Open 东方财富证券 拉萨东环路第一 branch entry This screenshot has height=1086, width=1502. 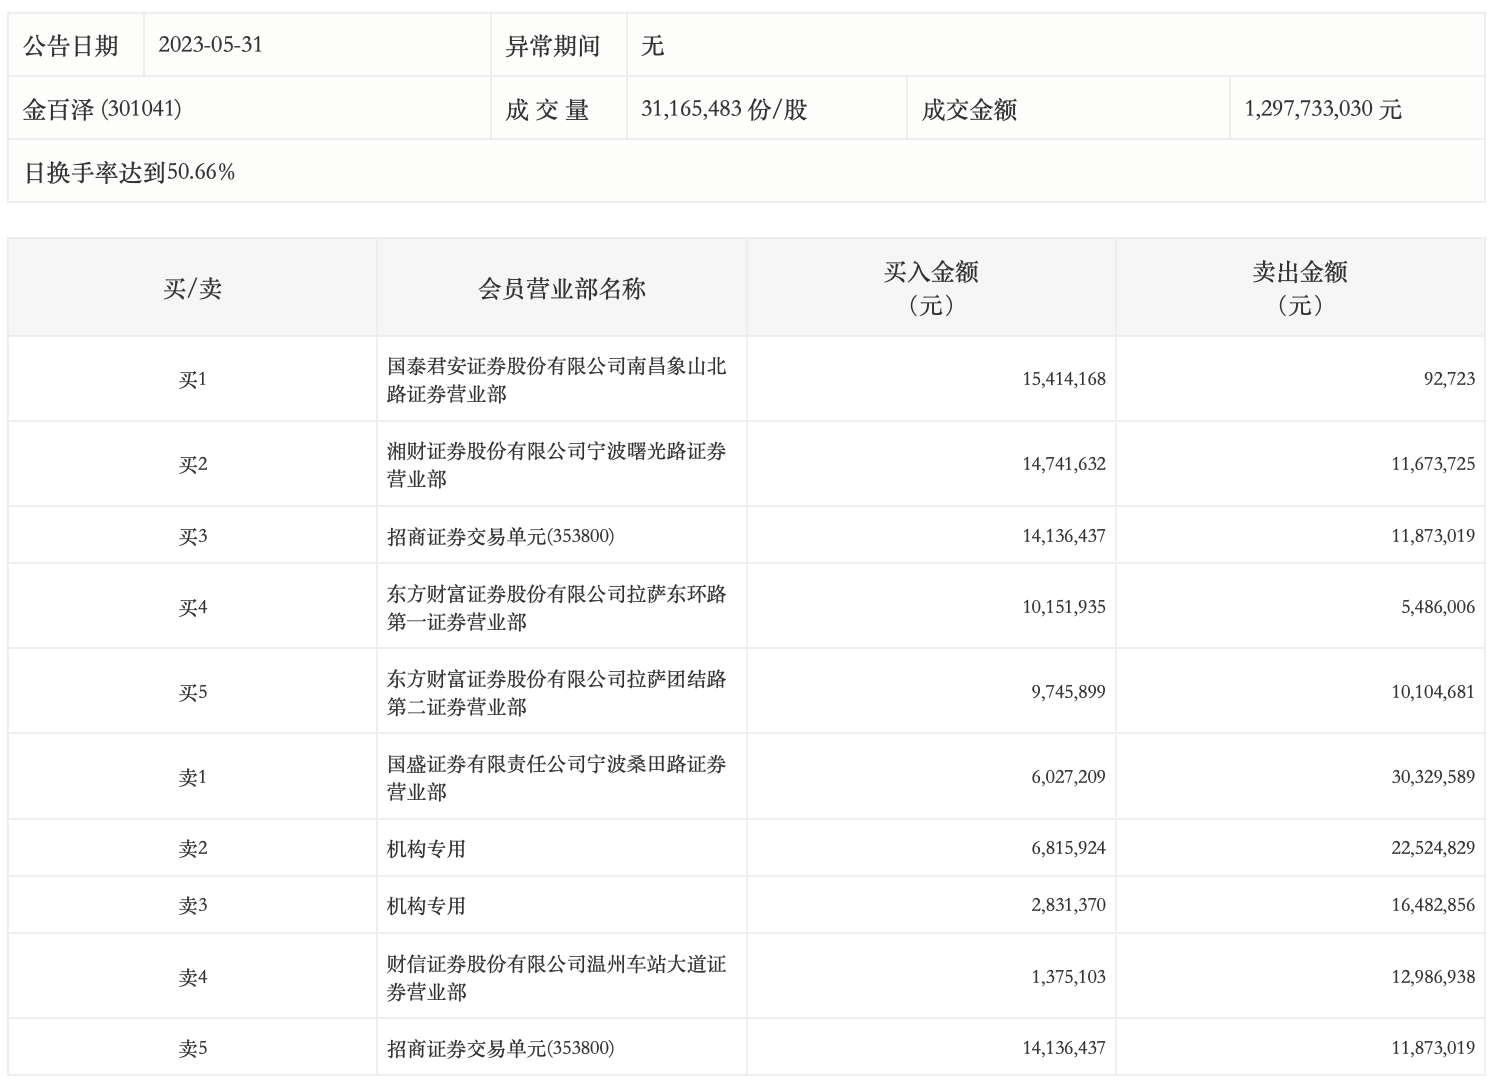(x=556, y=608)
